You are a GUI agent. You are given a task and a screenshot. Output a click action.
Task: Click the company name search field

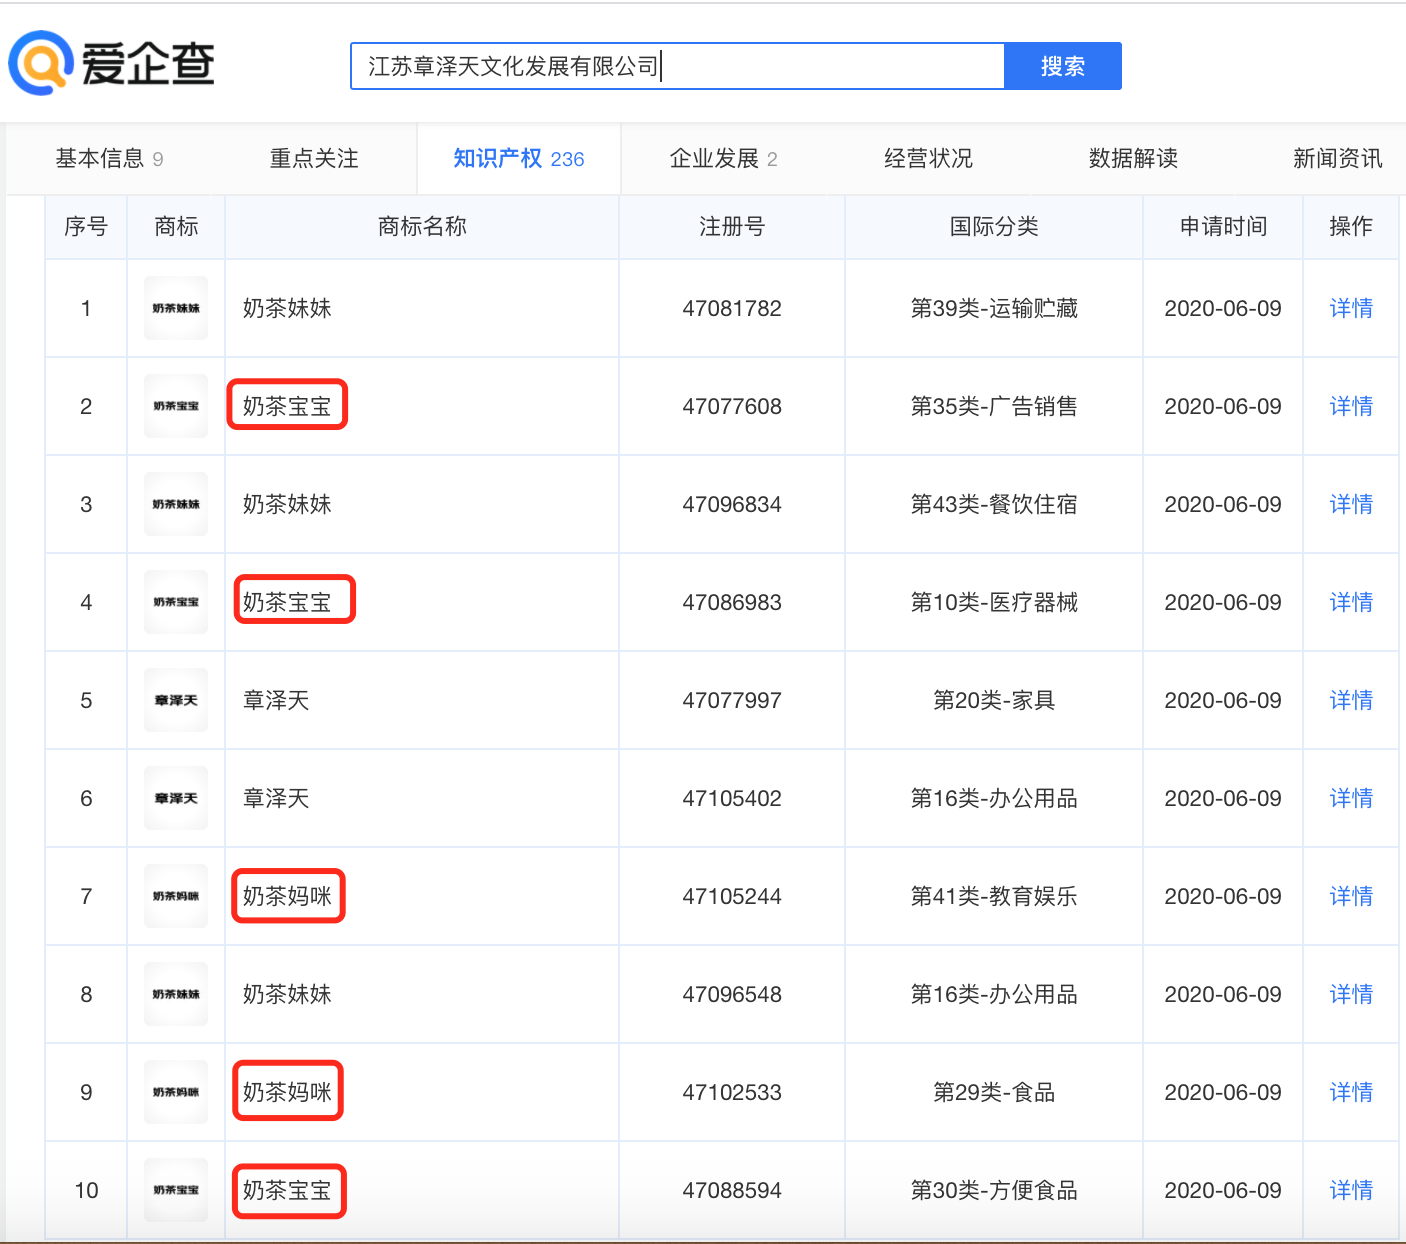[x=677, y=66]
